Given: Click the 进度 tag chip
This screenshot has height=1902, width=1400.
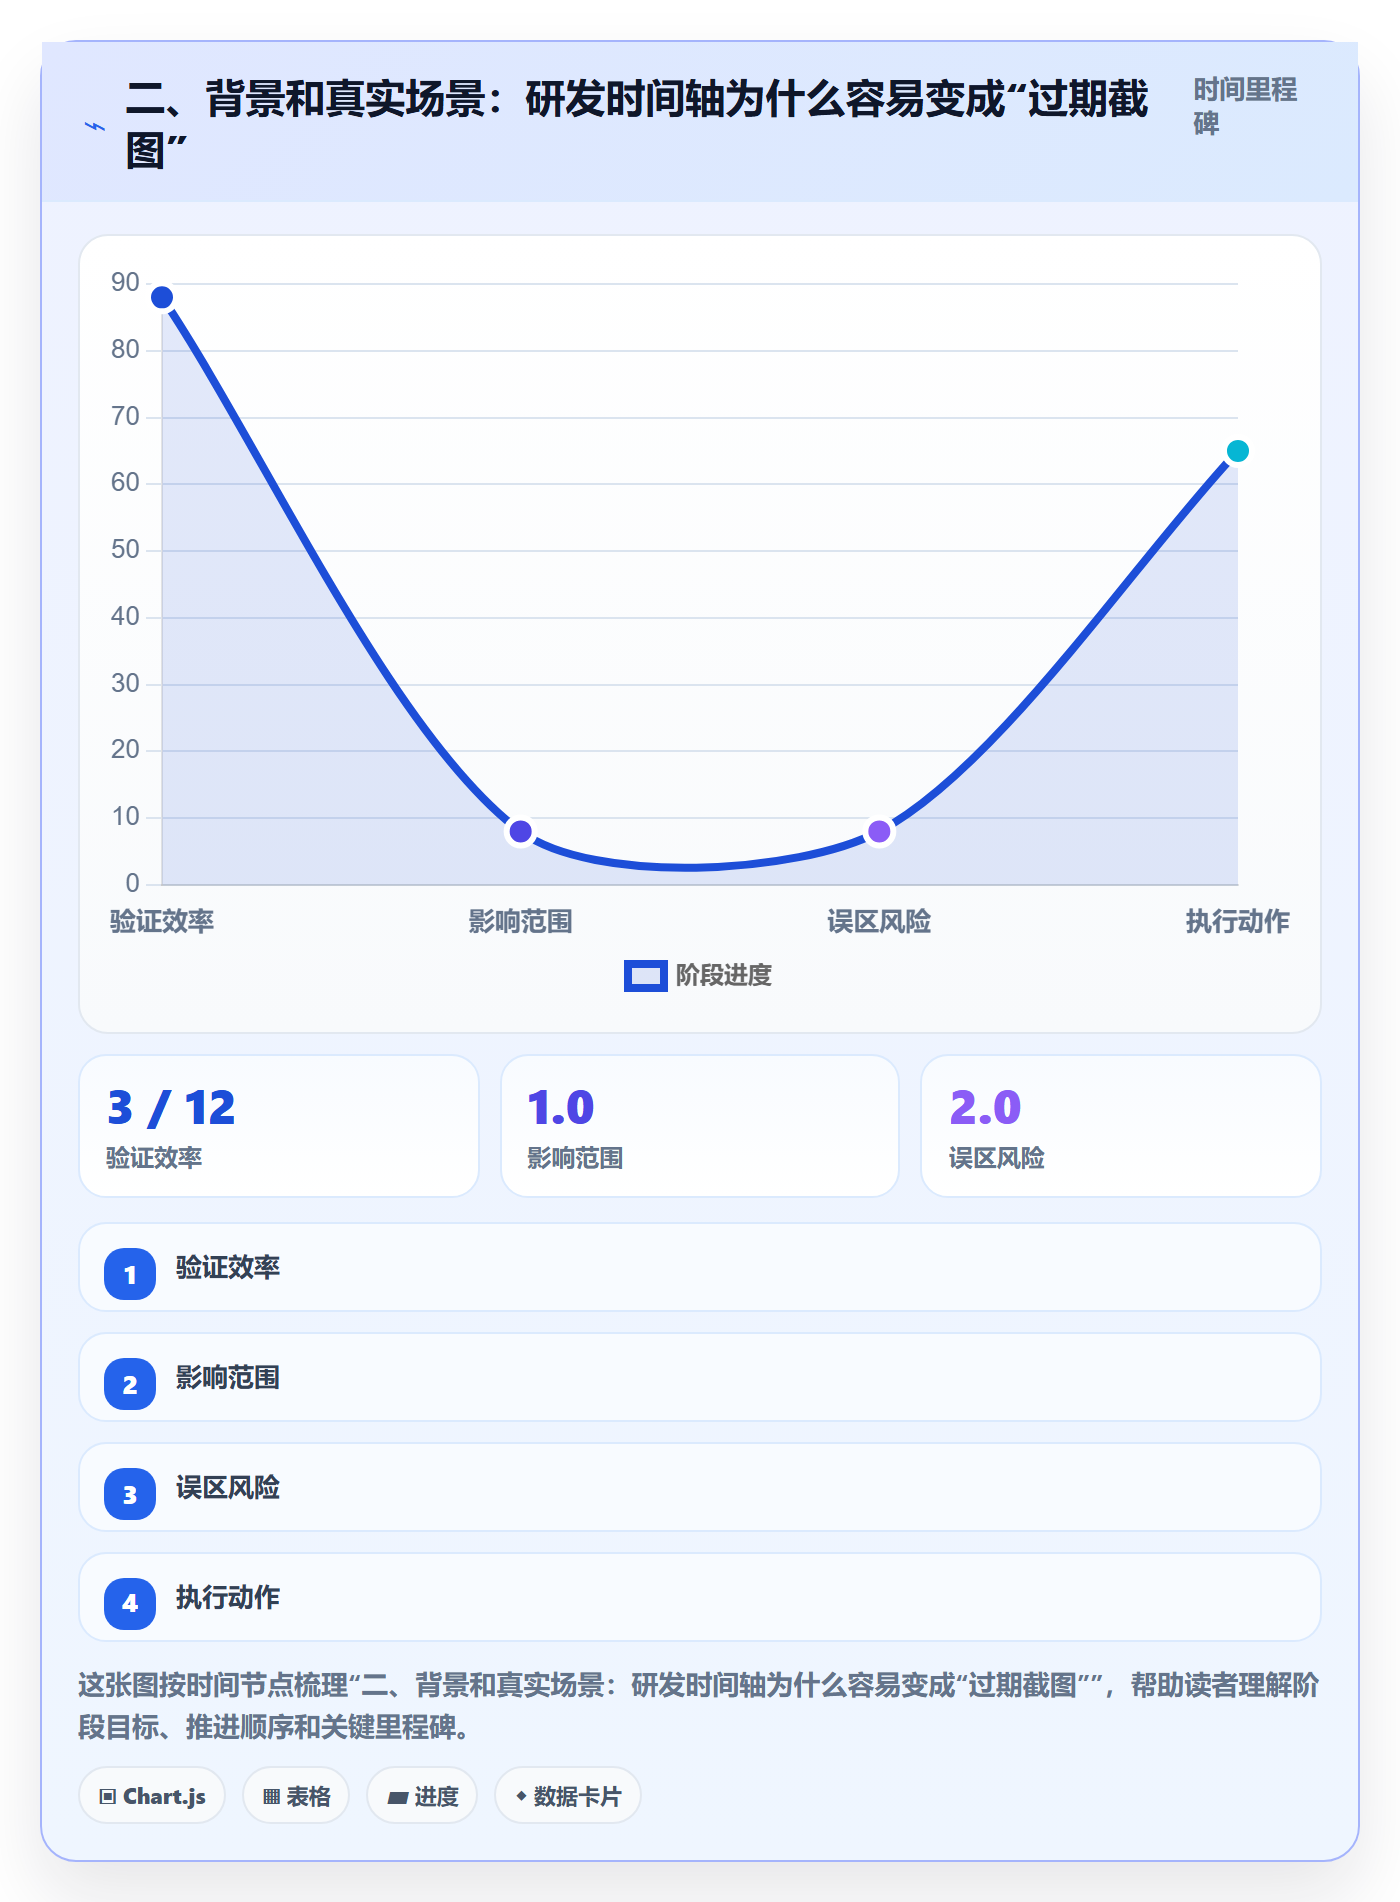Looking at the screenshot, I should (x=422, y=1796).
